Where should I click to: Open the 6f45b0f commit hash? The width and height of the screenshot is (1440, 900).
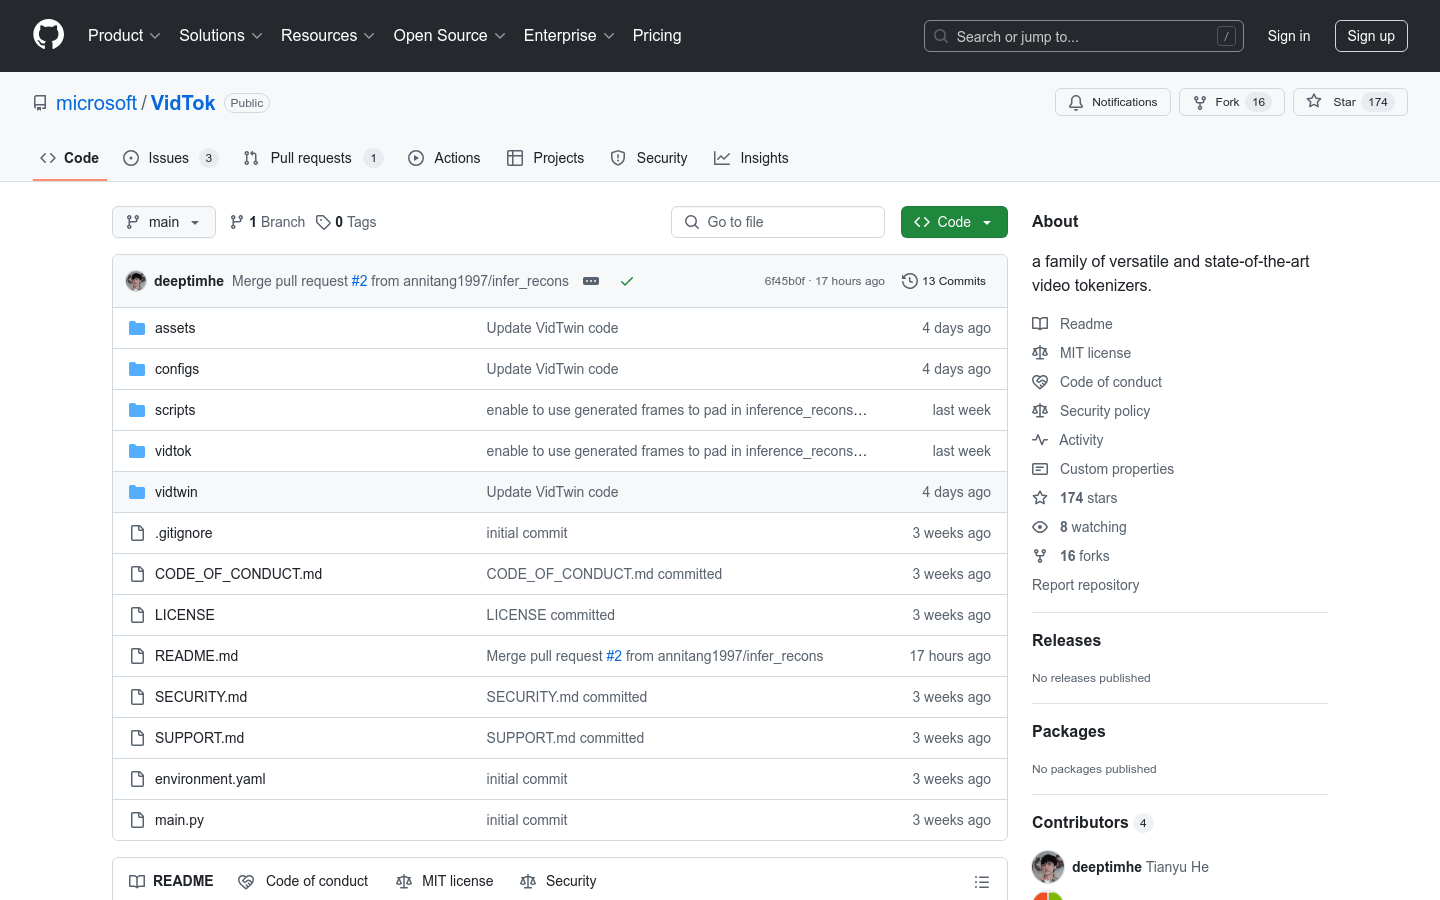tap(784, 281)
